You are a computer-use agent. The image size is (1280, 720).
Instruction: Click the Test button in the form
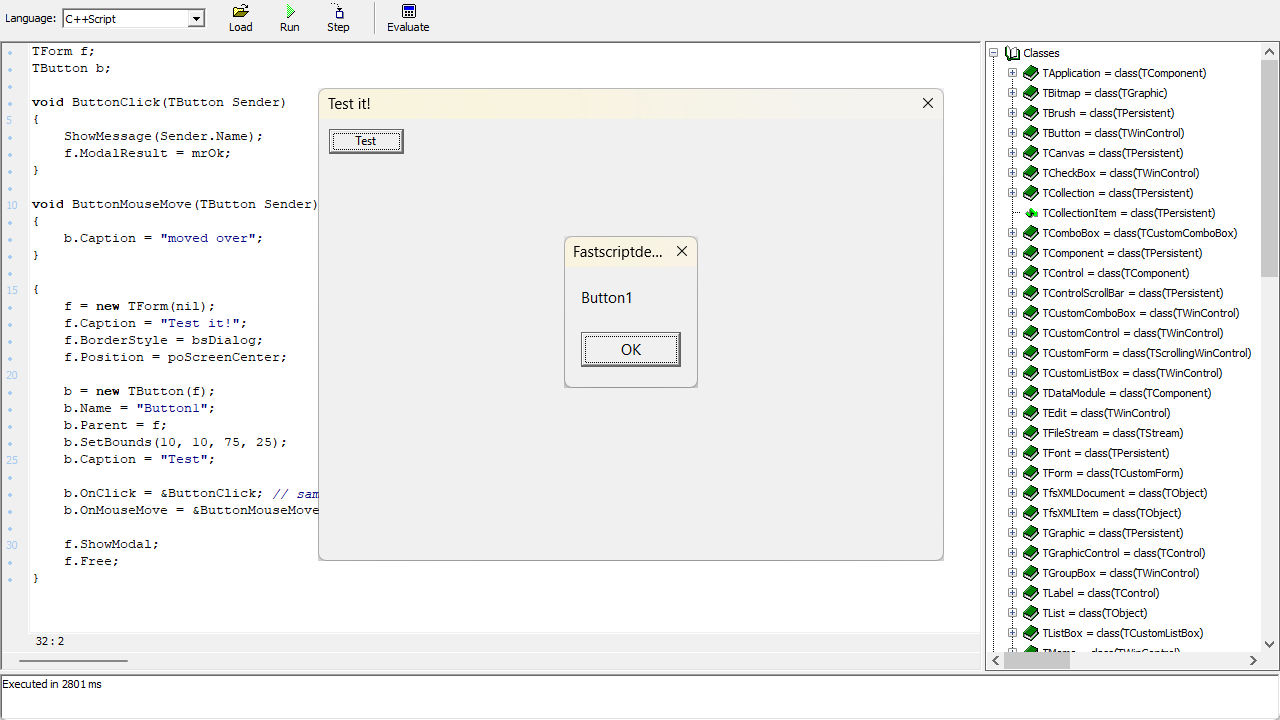(366, 141)
